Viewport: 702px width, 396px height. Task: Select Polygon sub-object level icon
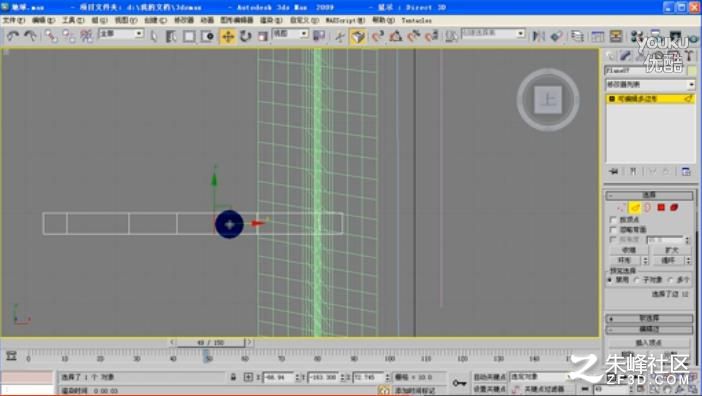tap(661, 207)
